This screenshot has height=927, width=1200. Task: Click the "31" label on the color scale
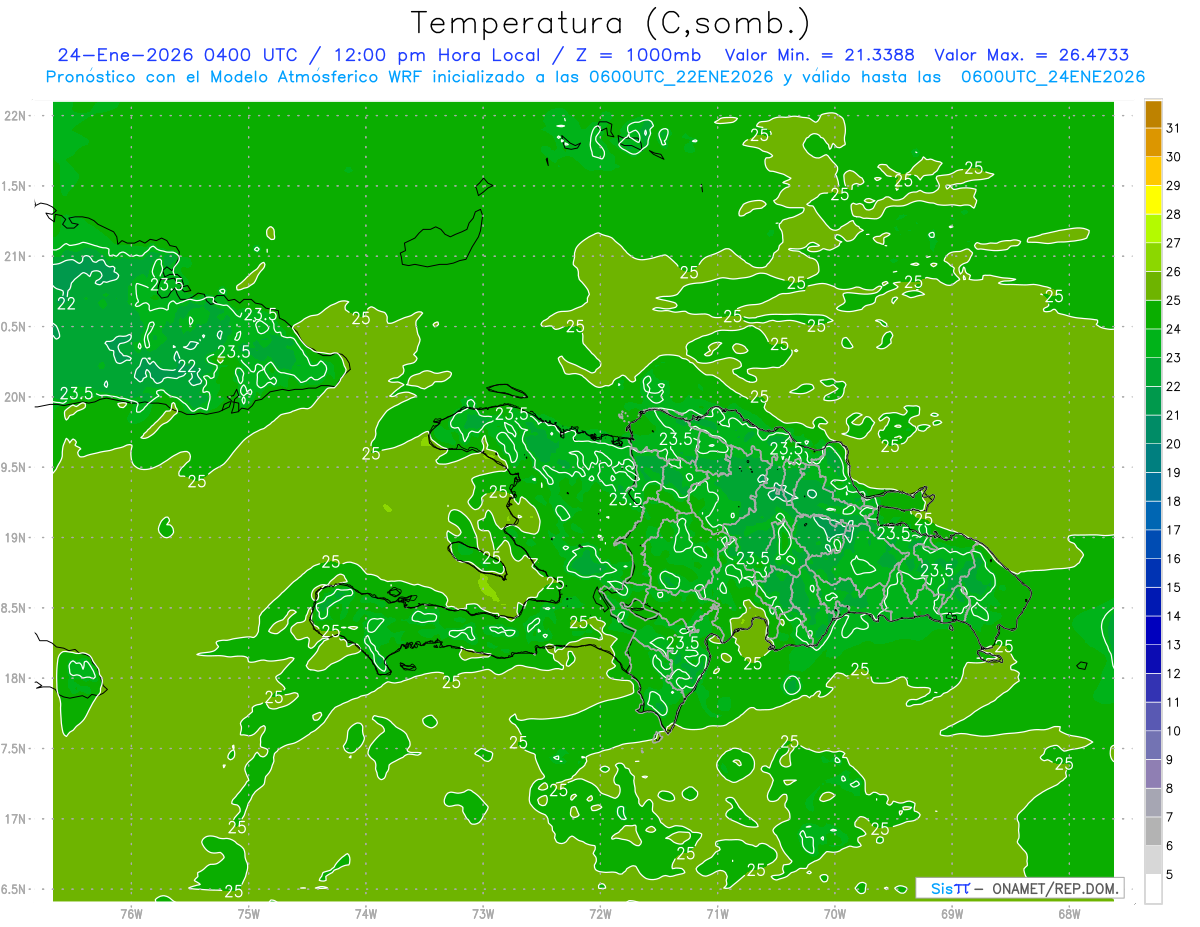[x=1174, y=128]
